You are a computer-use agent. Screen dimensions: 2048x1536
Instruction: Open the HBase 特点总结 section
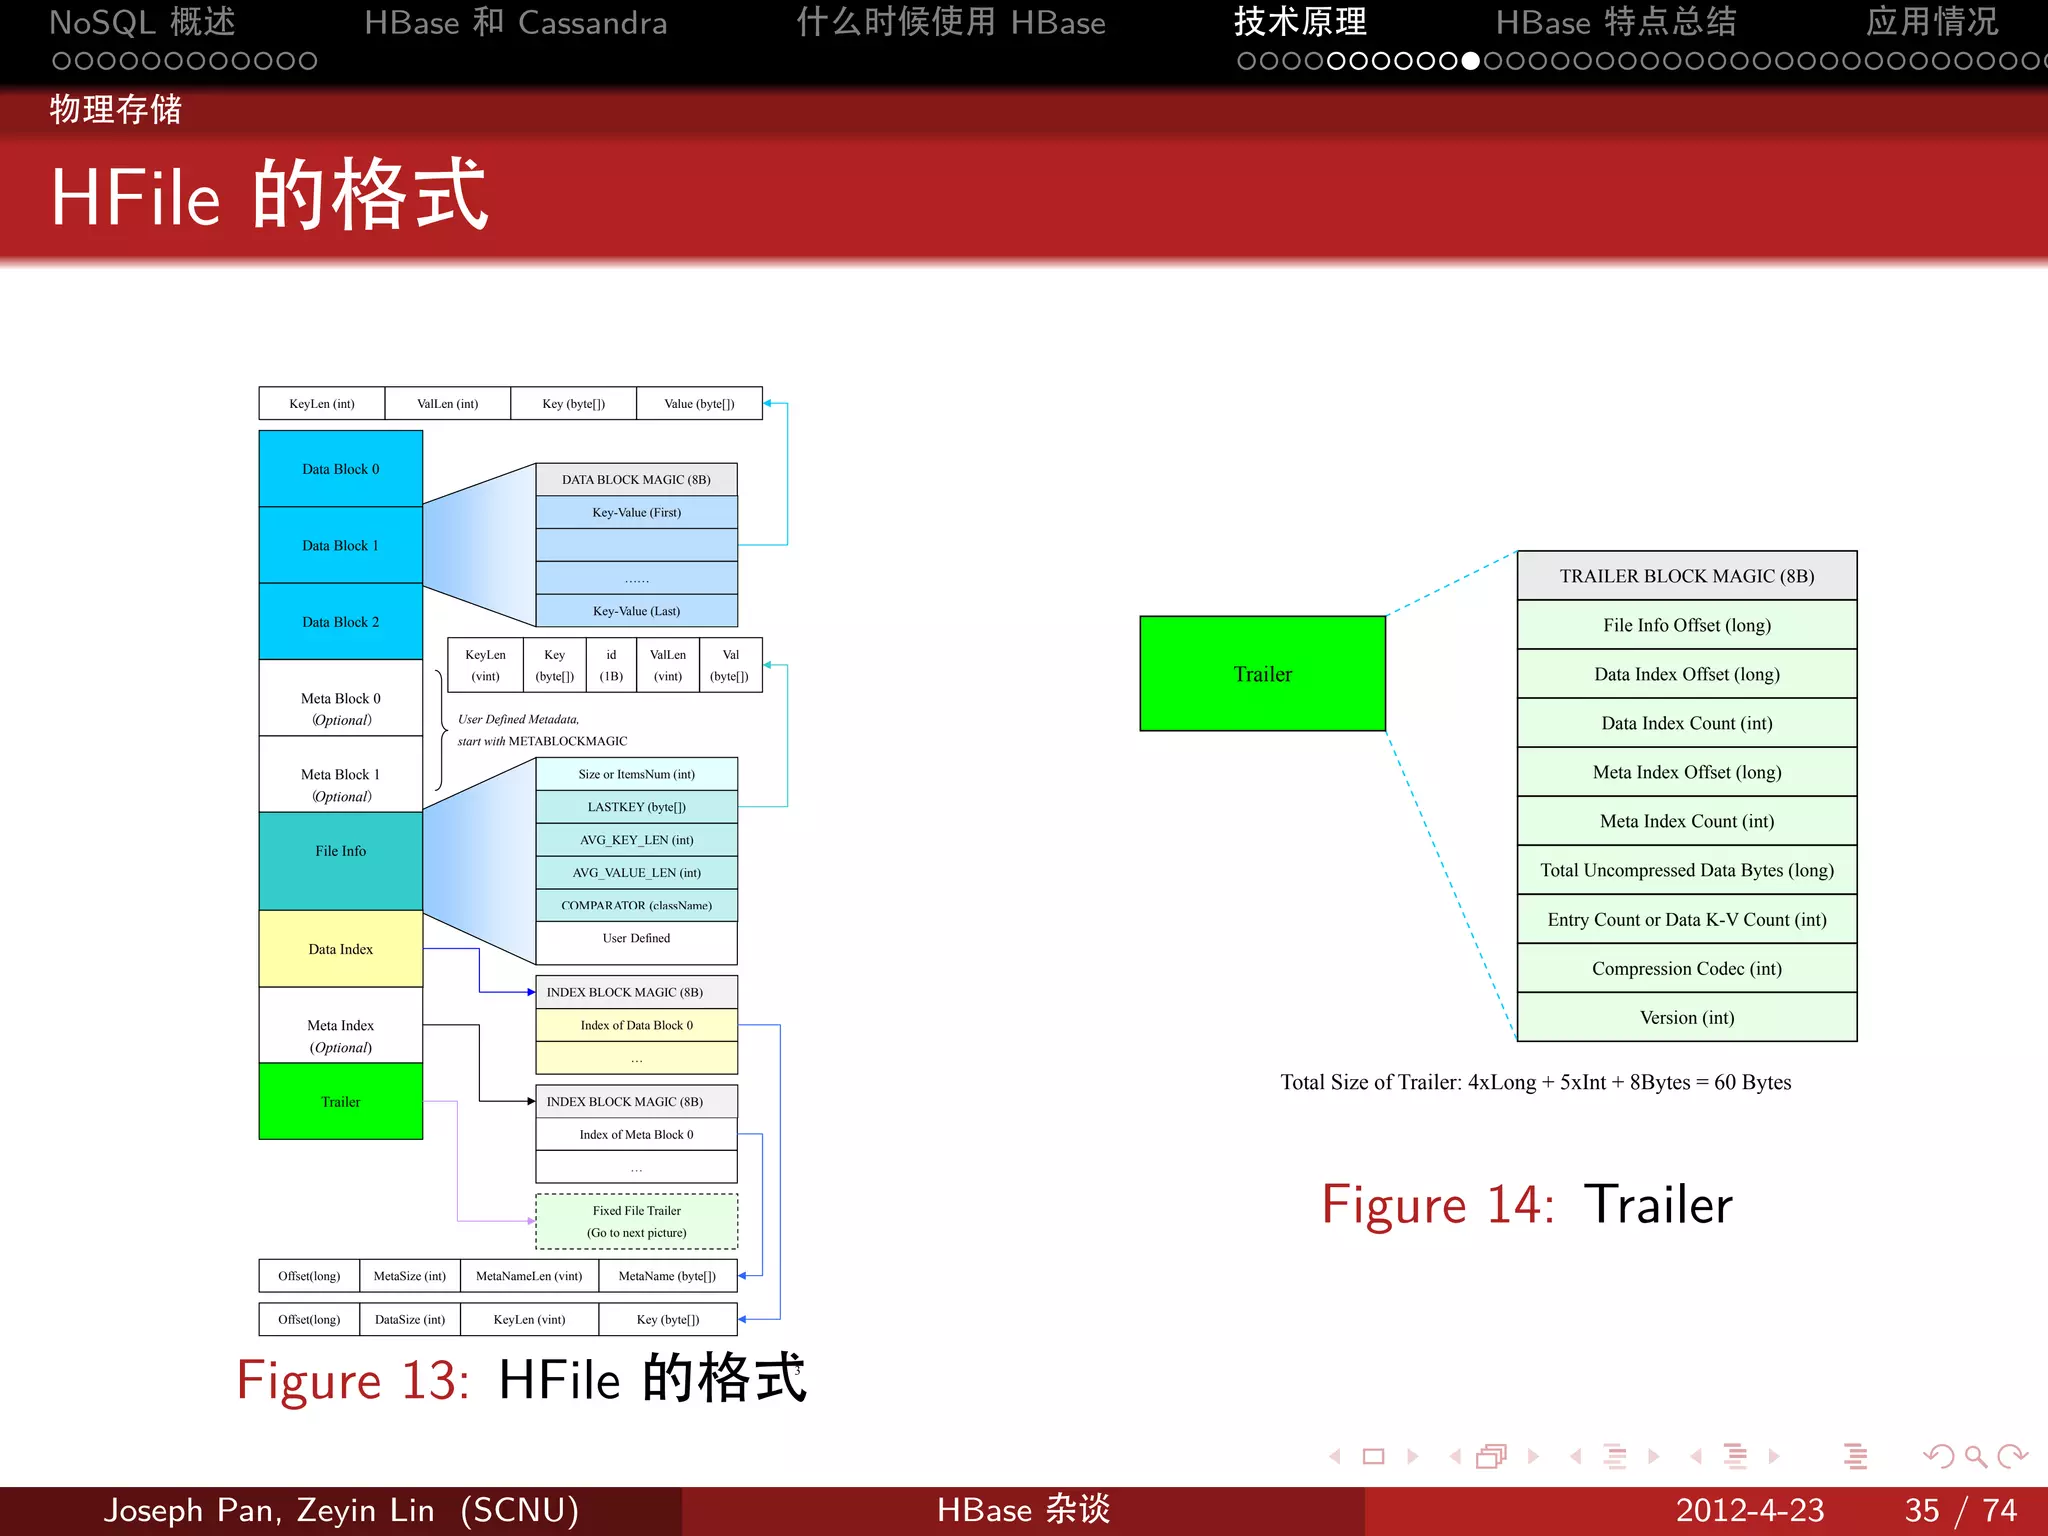(1616, 22)
